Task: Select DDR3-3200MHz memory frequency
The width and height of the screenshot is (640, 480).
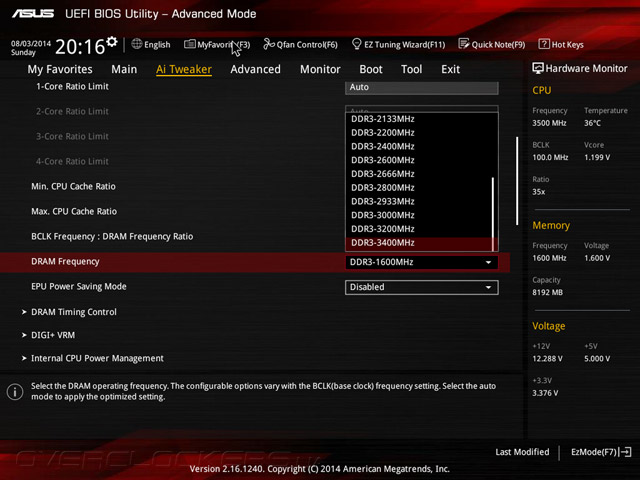Action: [x=419, y=229]
